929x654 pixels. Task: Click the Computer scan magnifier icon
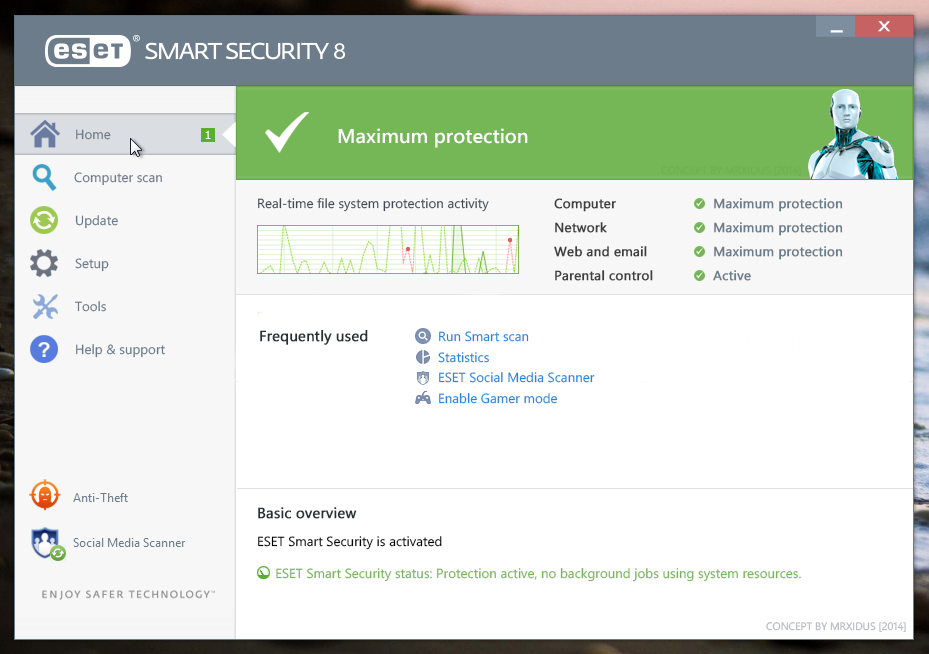[44, 177]
